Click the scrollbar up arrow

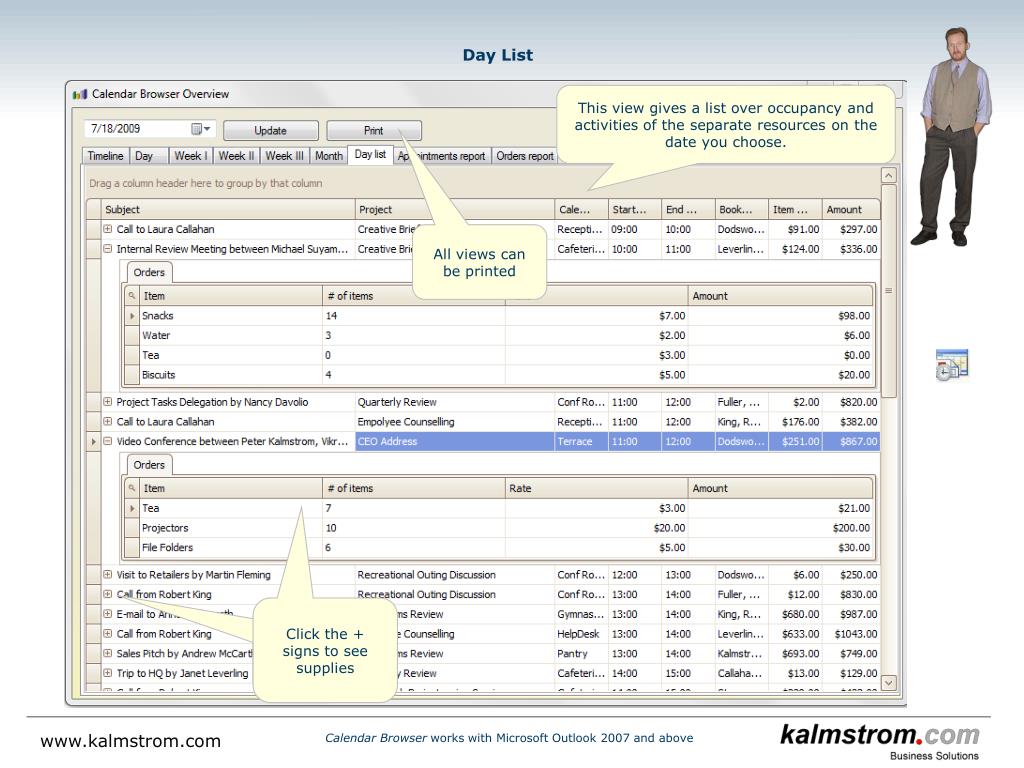(888, 175)
